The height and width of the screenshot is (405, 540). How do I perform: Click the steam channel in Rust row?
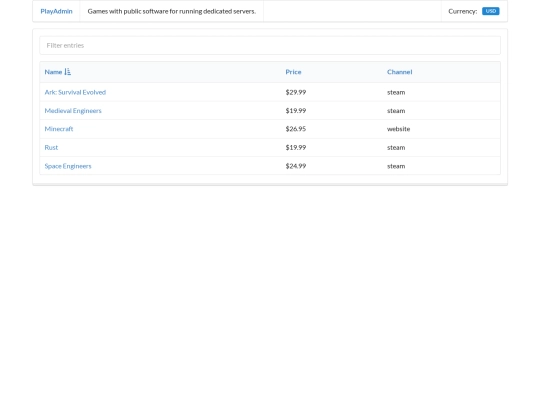point(396,147)
